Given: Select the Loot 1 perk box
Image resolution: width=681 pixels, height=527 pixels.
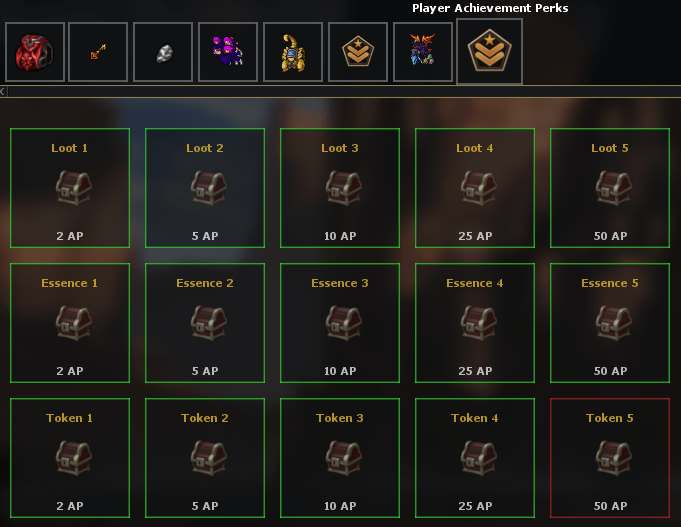Looking at the screenshot, I should pos(70,188).
